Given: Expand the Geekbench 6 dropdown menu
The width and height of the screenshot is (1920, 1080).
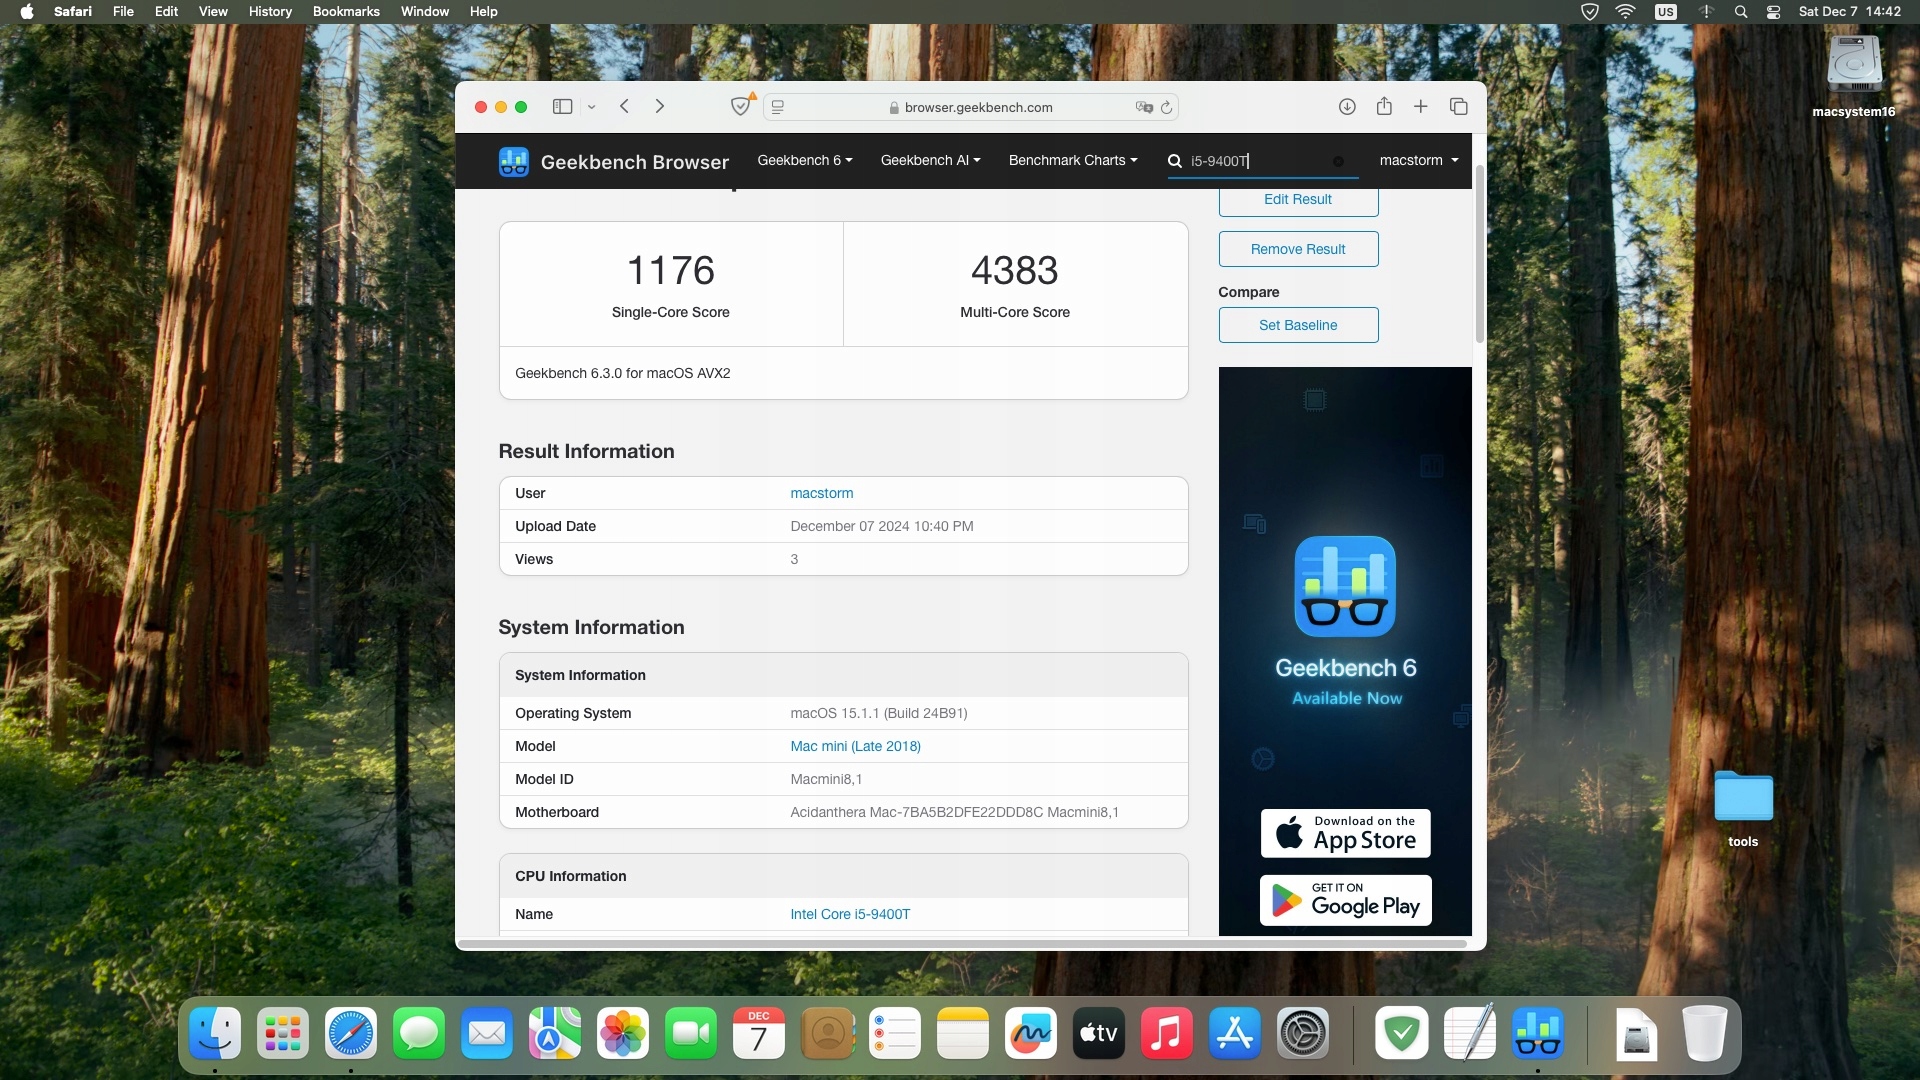Looking at the screenshot, I should point(805,160).
